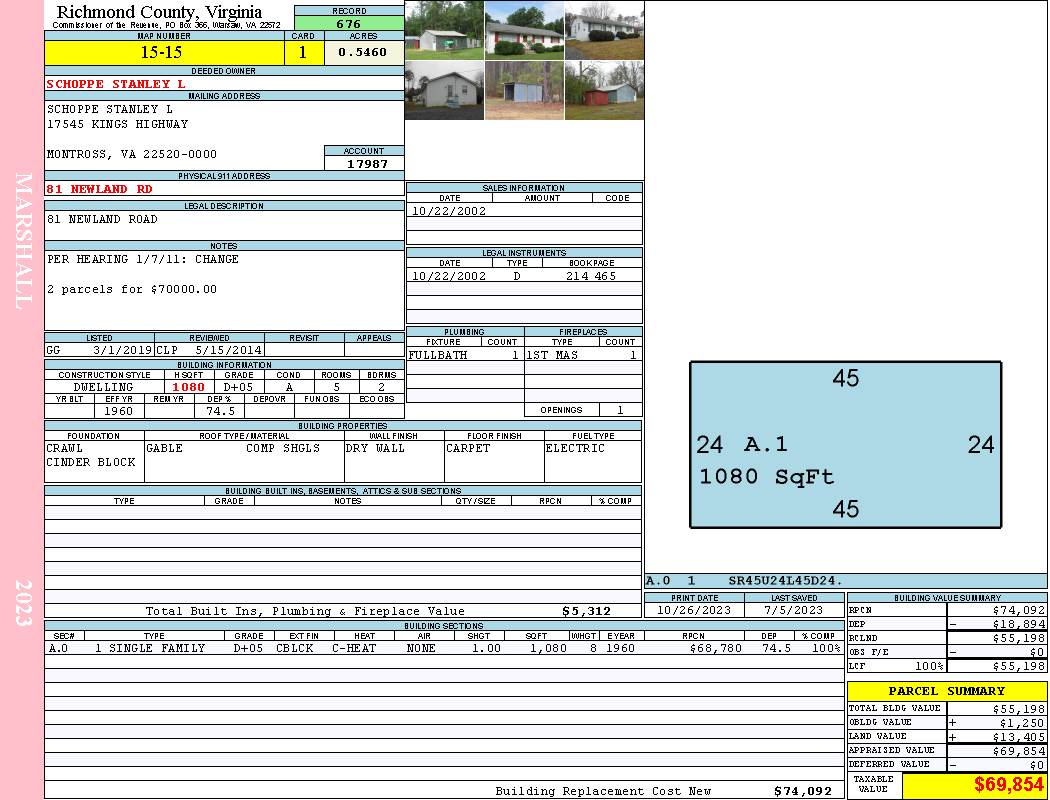Click the blue building sketch labeled A.1
This screenshot has width=1050, height=800.
tap(845, 445)
